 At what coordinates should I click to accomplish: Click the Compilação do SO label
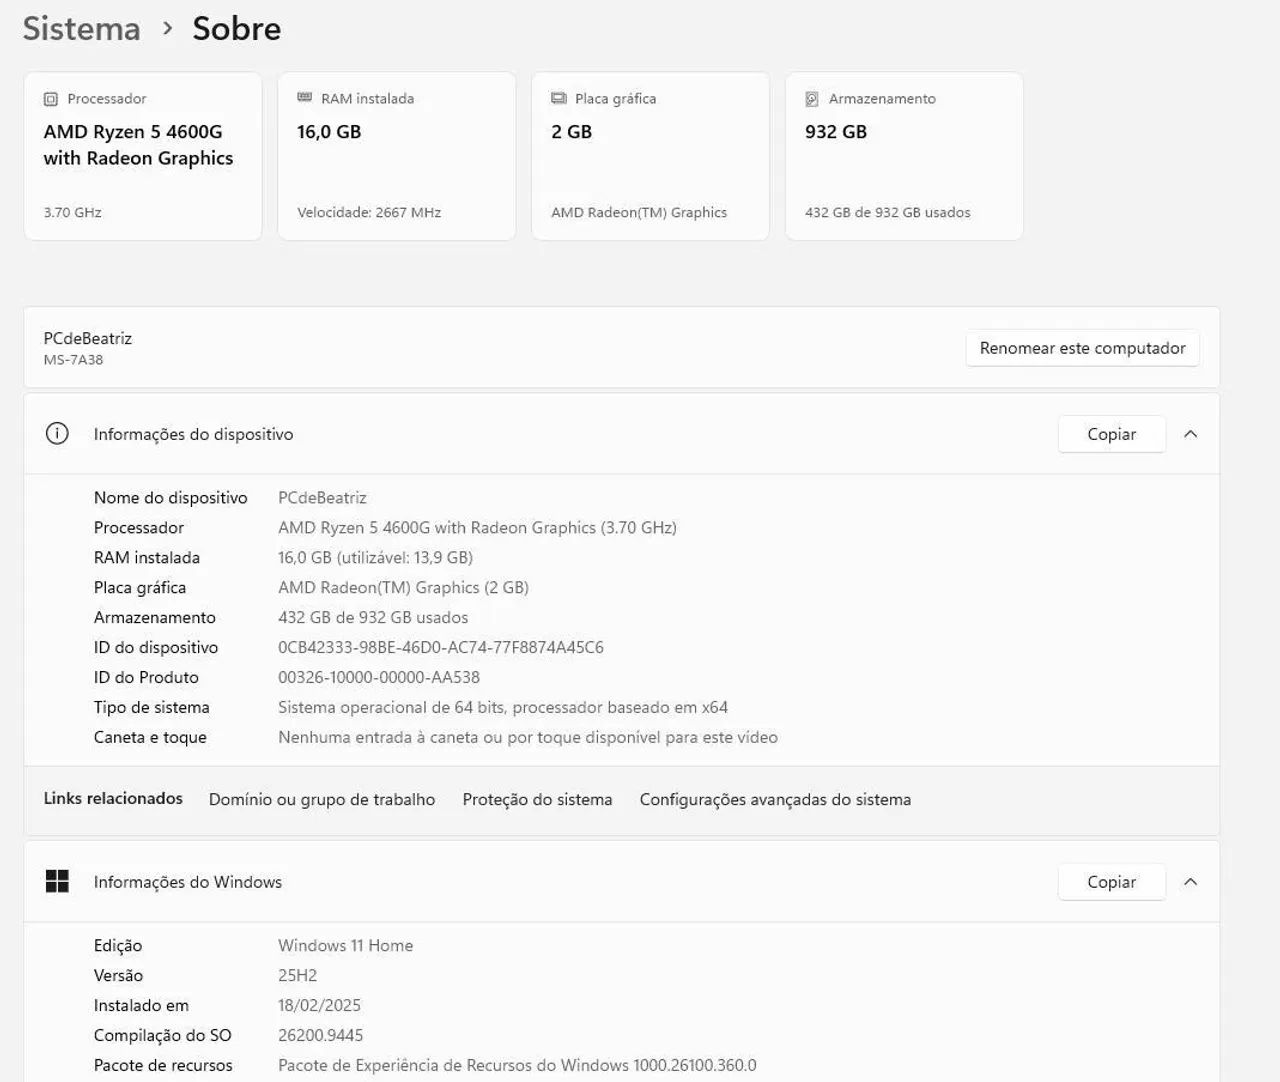163,1036
